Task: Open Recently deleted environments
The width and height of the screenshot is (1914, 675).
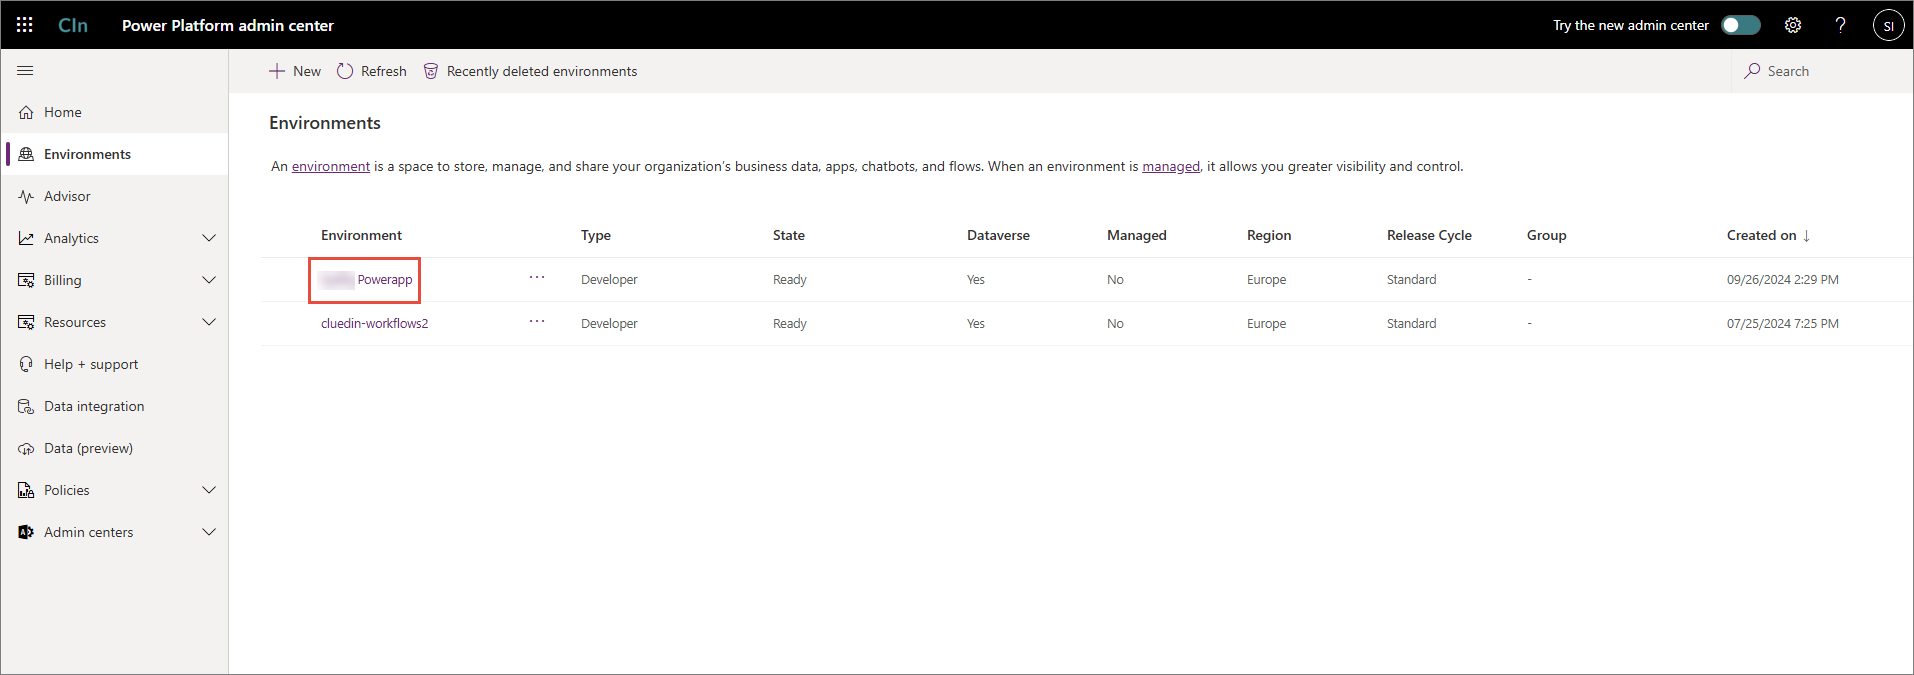Action: click(530, 71)
